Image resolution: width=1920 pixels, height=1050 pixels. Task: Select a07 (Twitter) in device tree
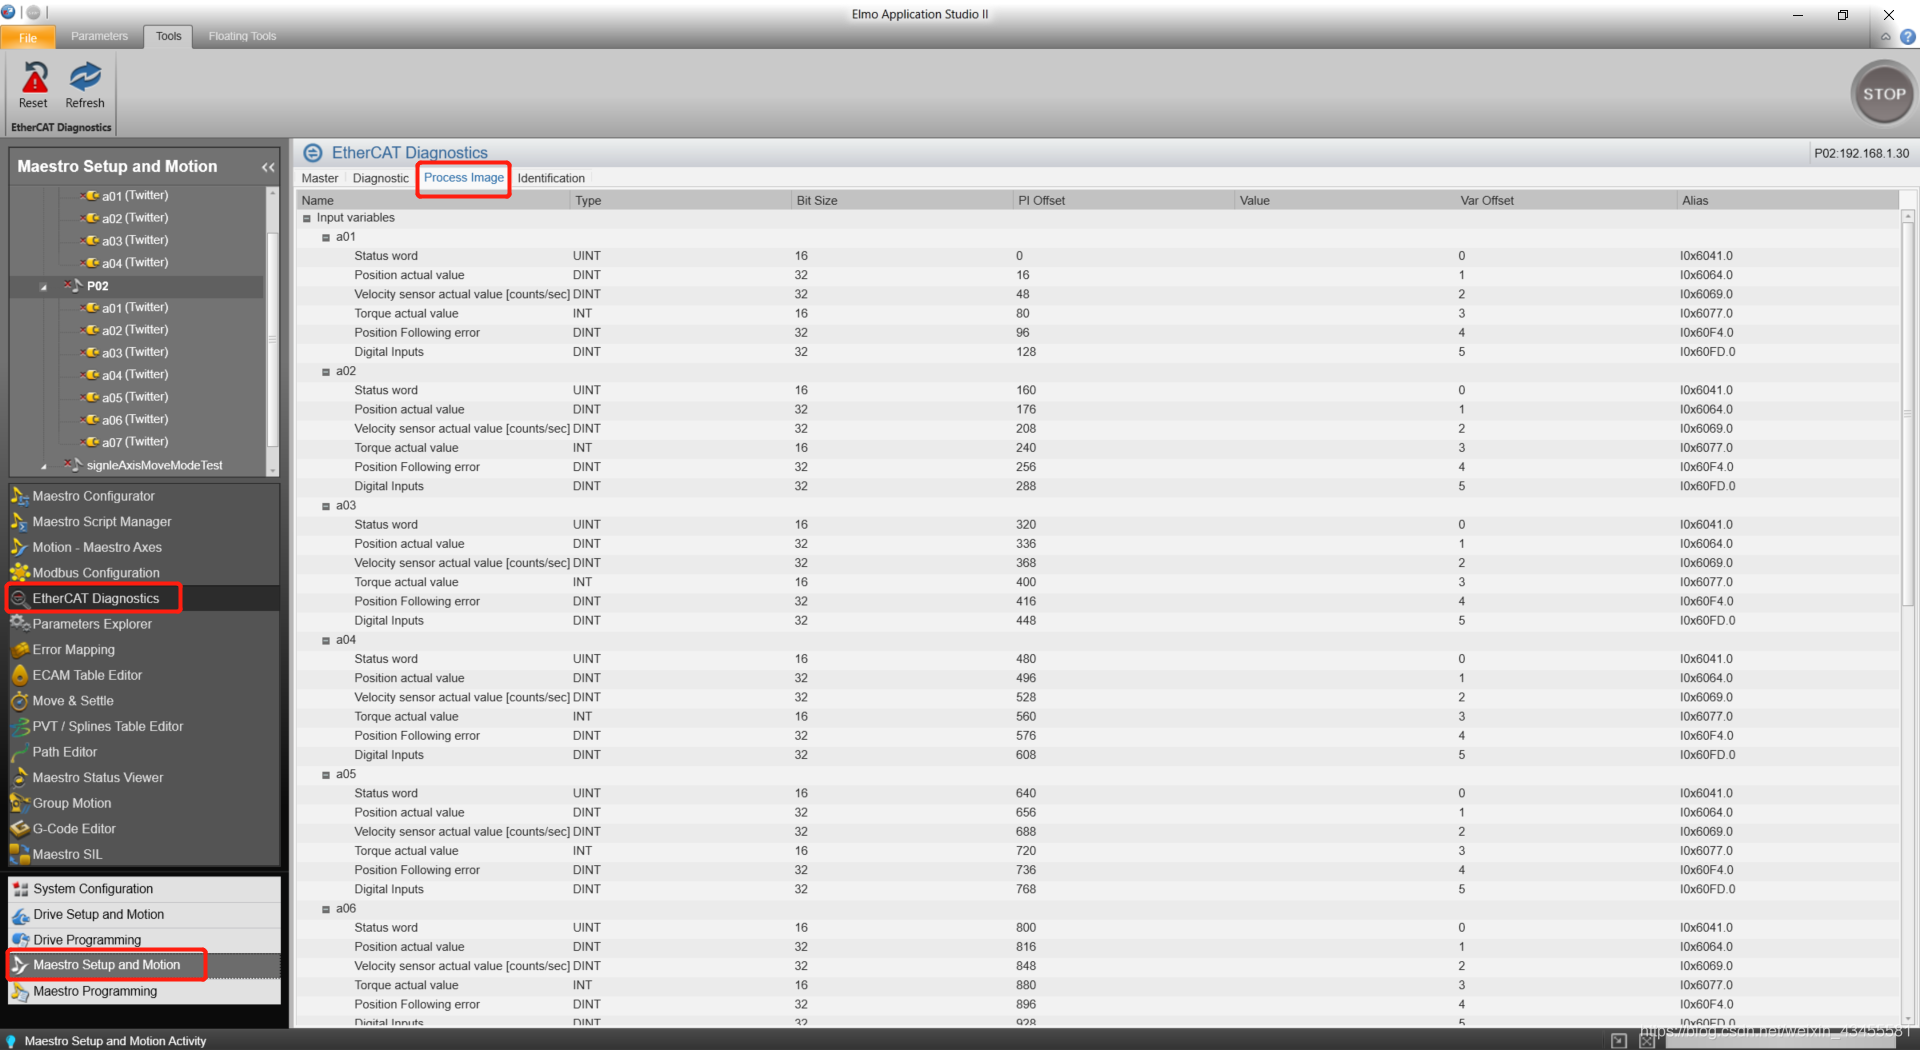click(134, 442)
